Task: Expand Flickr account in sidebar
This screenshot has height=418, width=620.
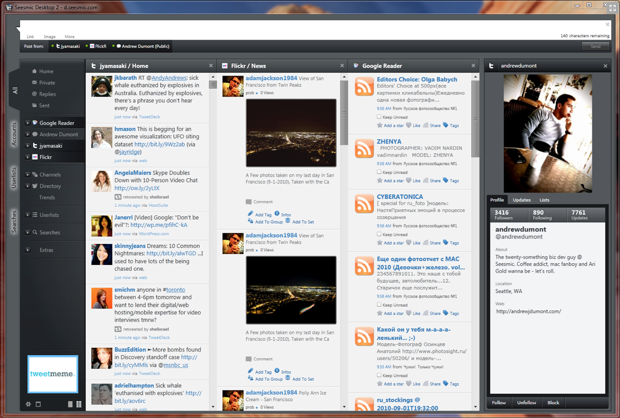Action: pos(27,157)
